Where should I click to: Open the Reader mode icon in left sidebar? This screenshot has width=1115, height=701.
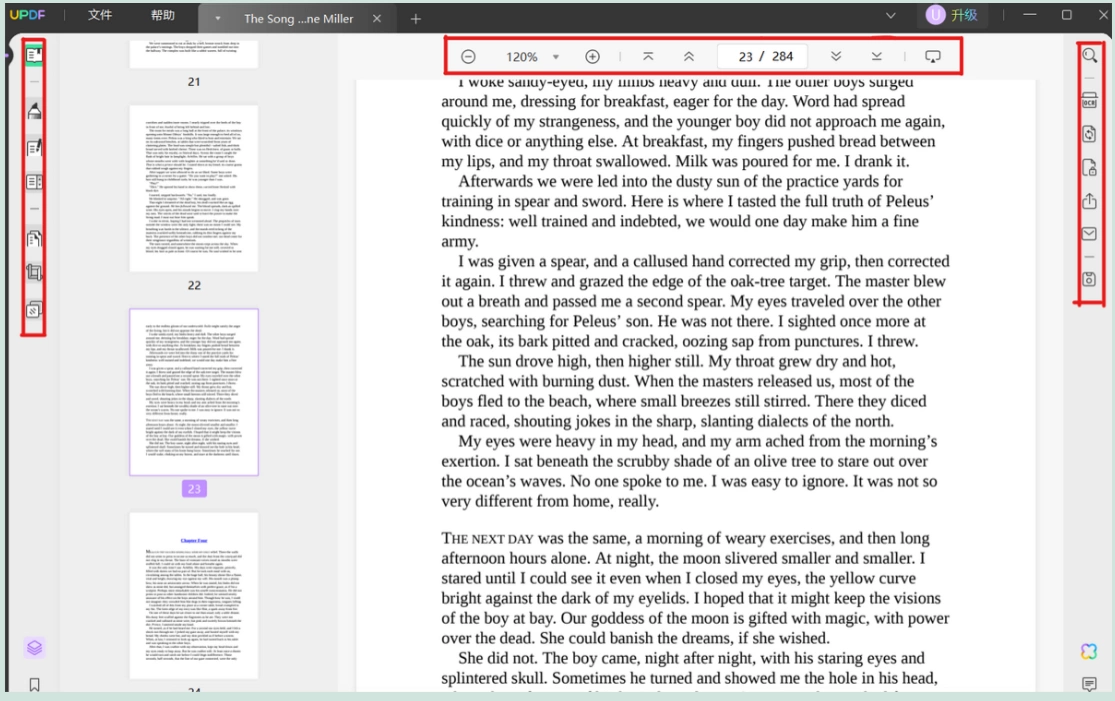click(34, 55)
